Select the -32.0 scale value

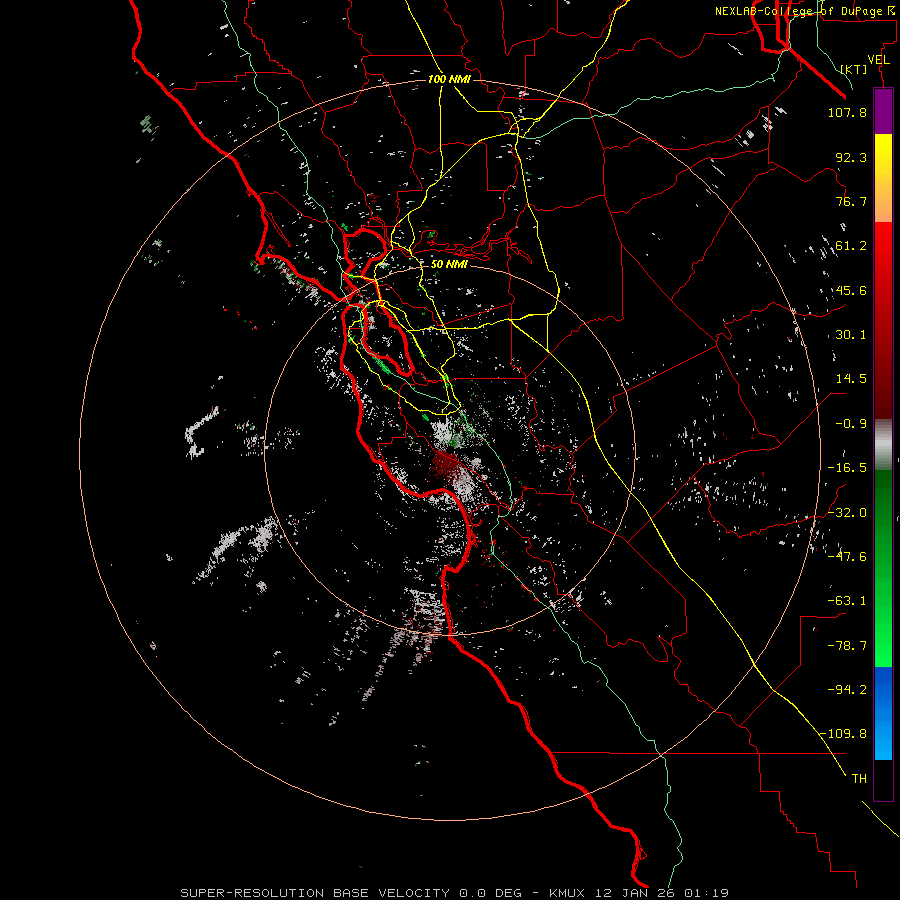click(847, 513)
